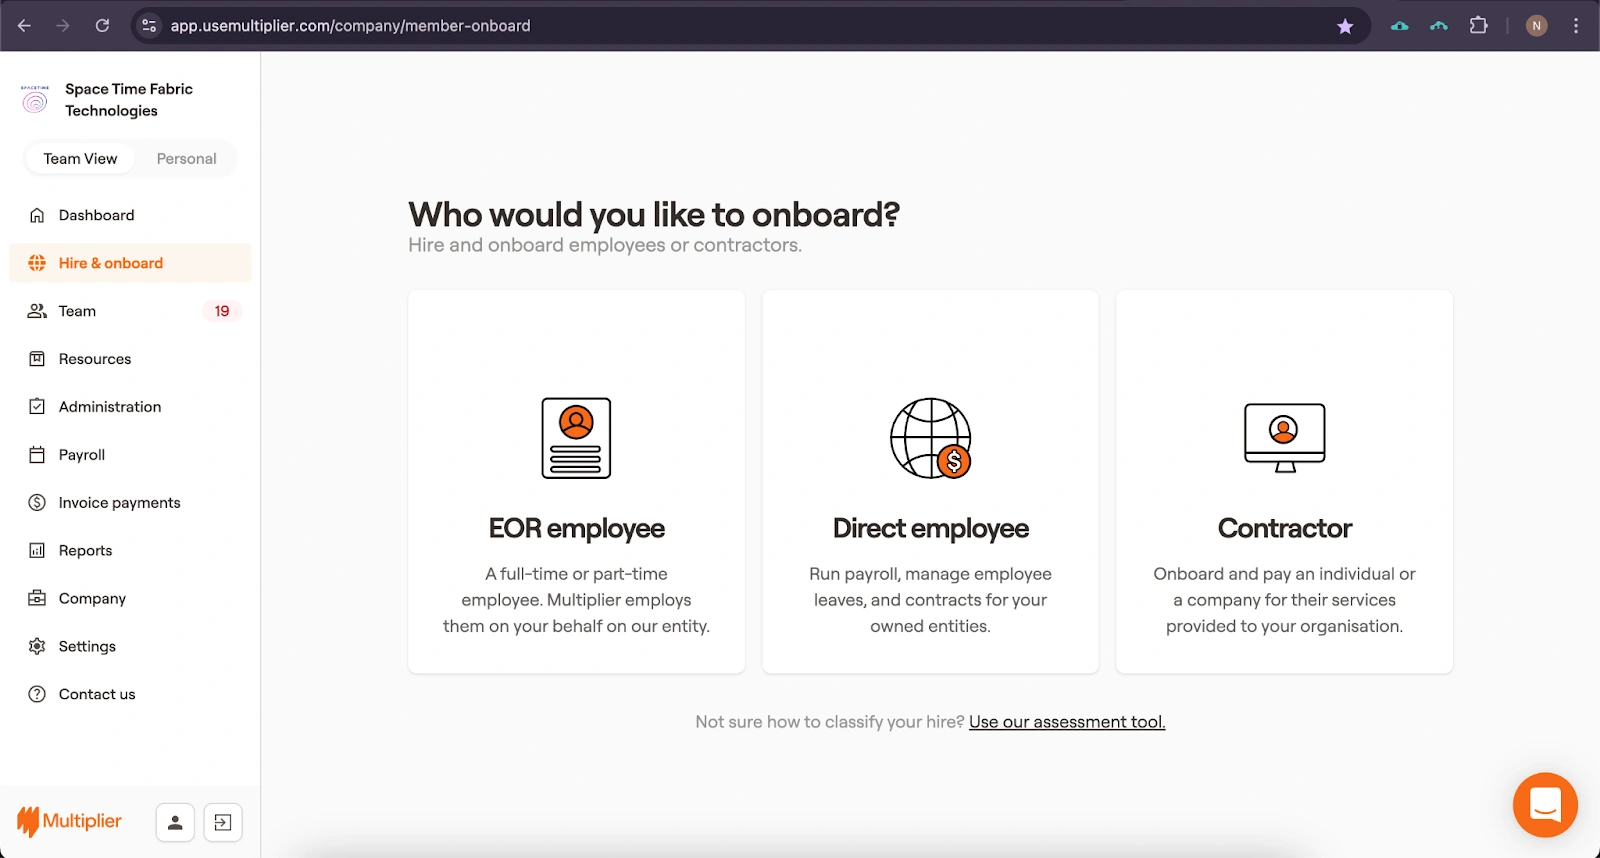Click the EOR employee description text
Screen dimensions: 1600x858
coord(576,600)
